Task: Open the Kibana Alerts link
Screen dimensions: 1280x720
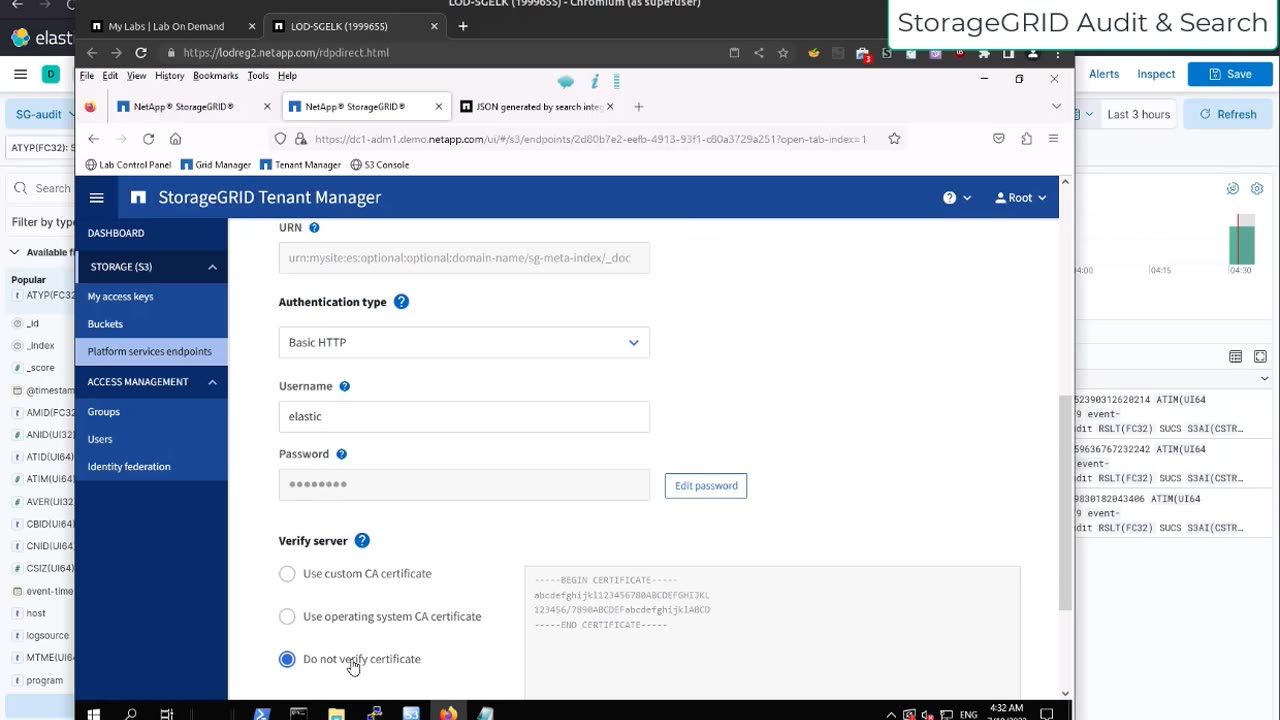Action: coord(1104,74)
